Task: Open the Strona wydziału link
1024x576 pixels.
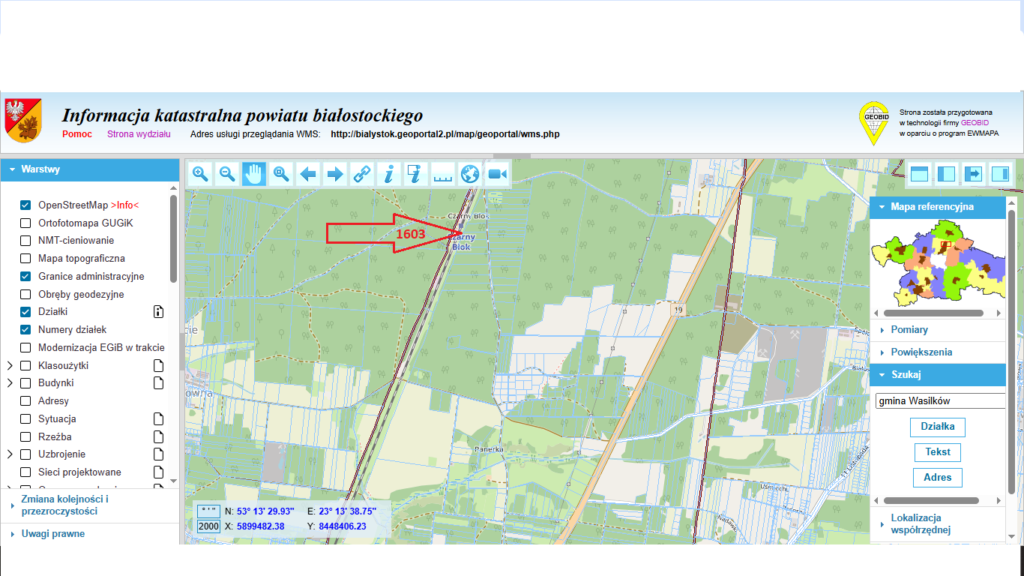Action: (x=138, y=134)
